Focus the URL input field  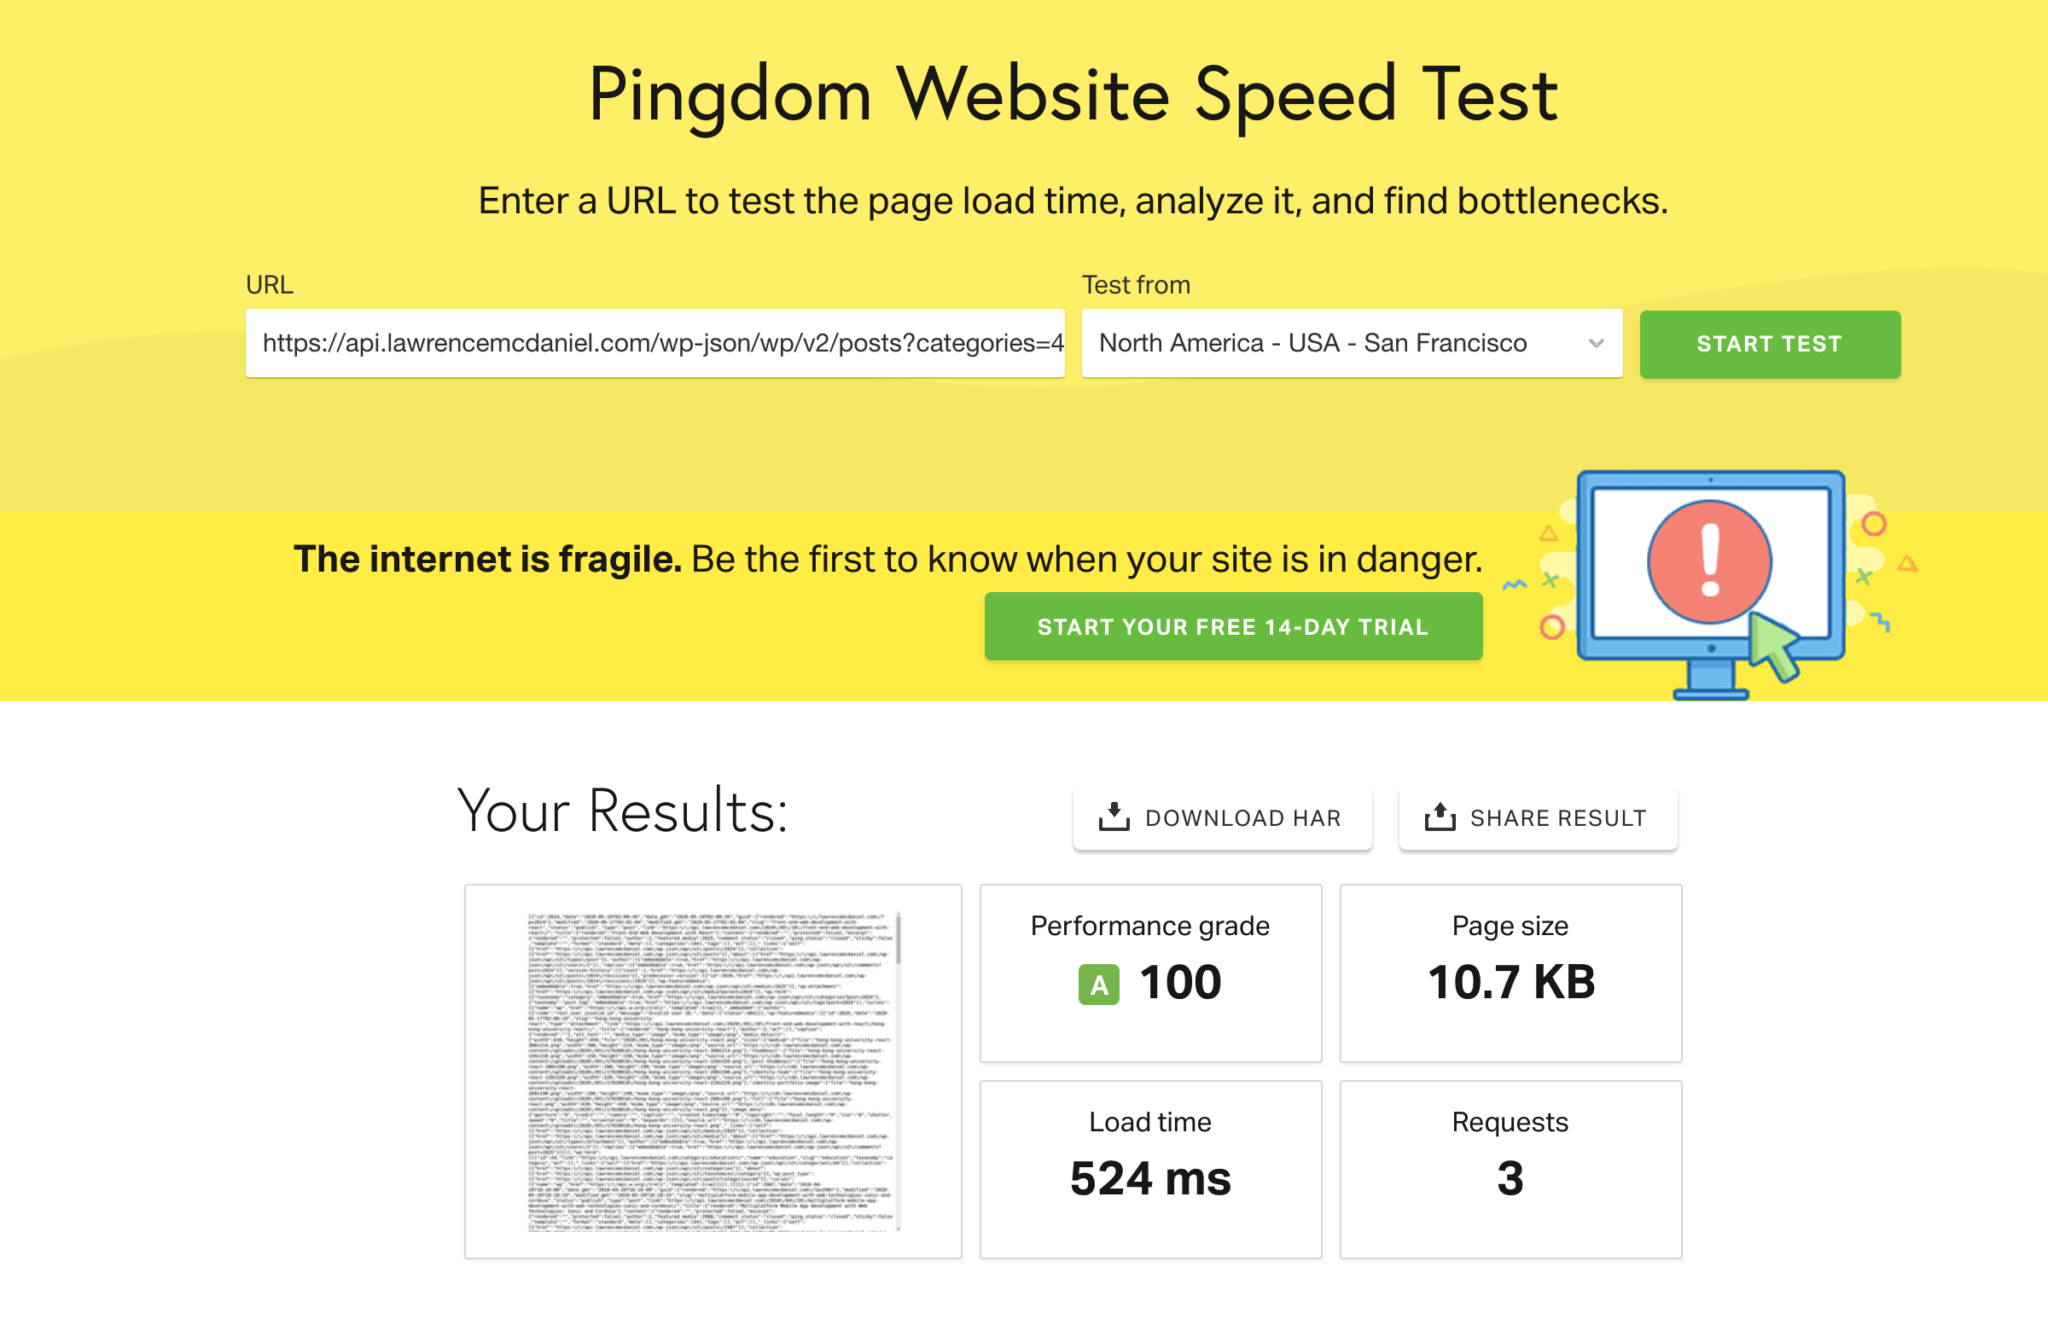coord(655,343)
